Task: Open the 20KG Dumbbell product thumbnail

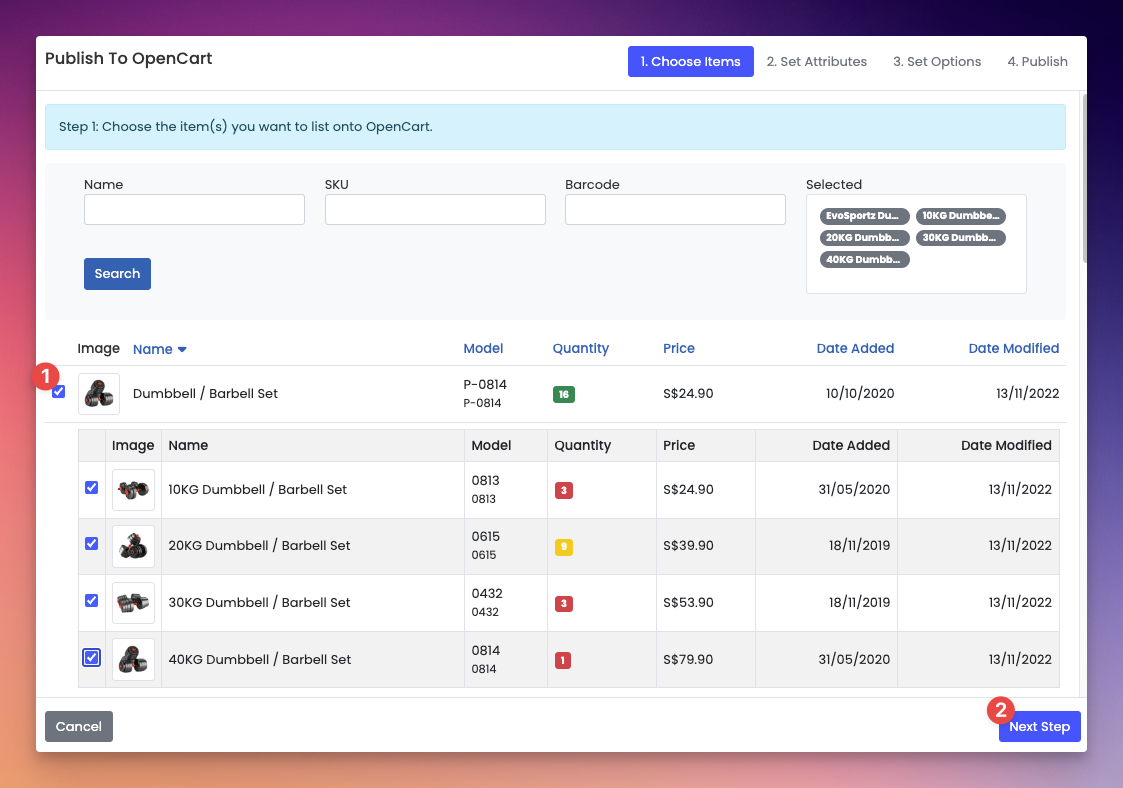Action: pyautogui.click(x=133, y=547)
